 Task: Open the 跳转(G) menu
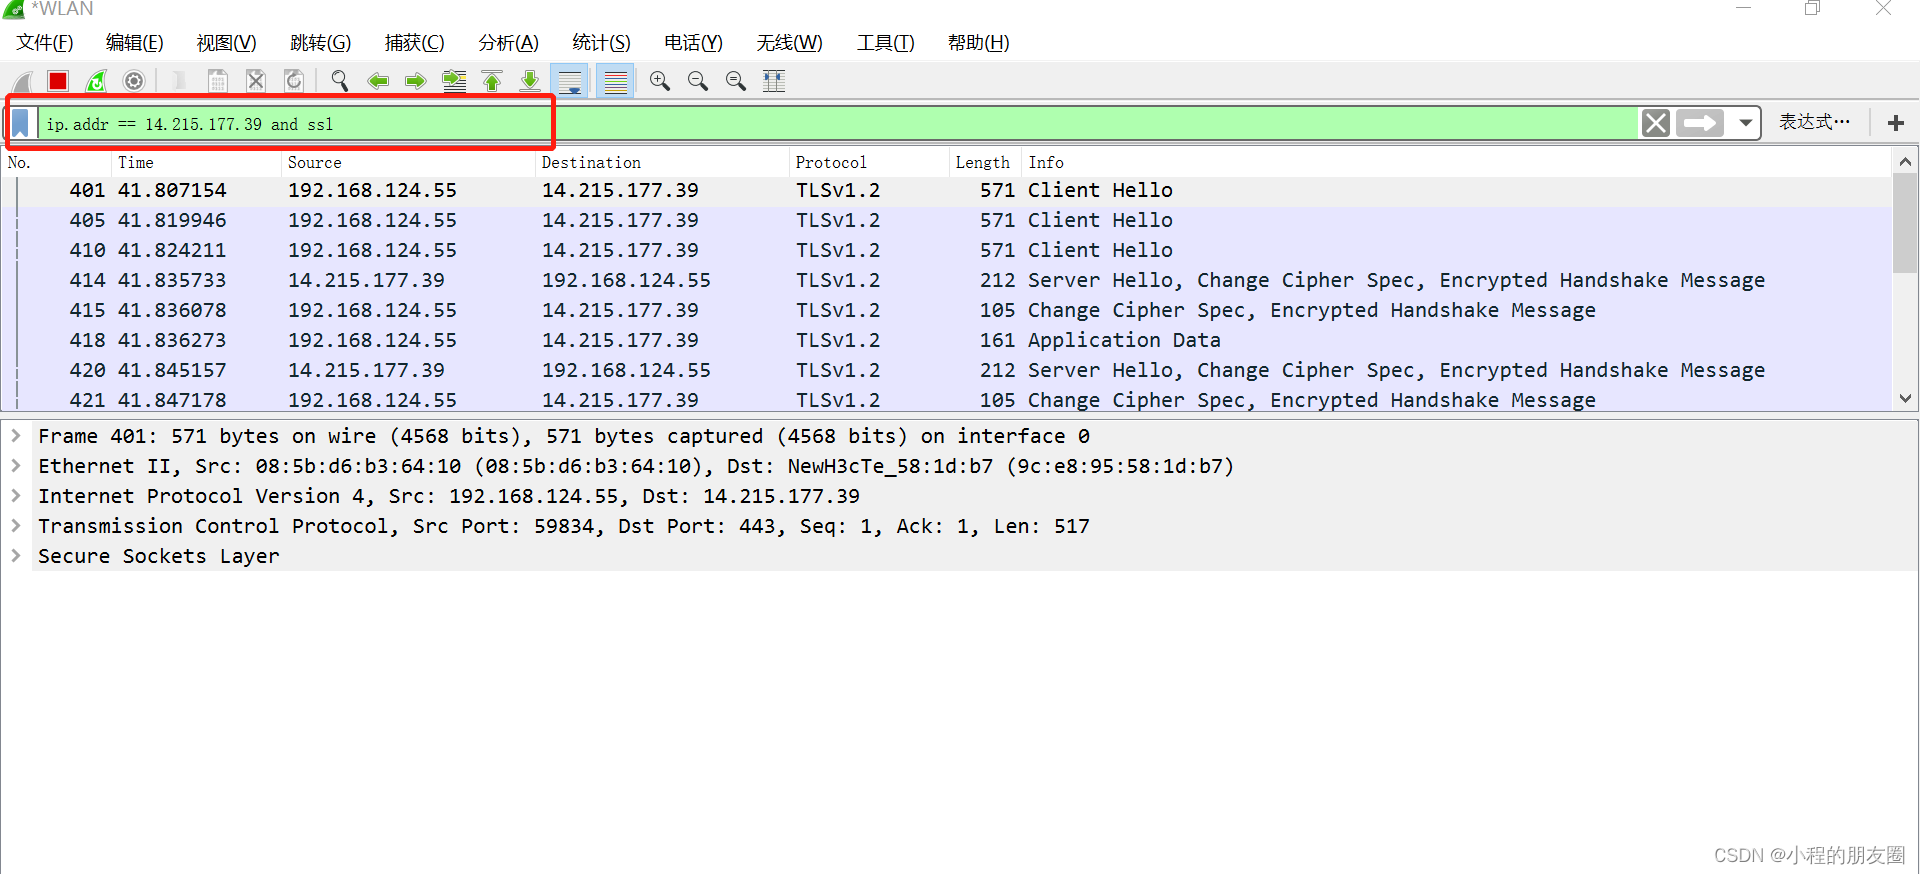click(x=321, y=43)
